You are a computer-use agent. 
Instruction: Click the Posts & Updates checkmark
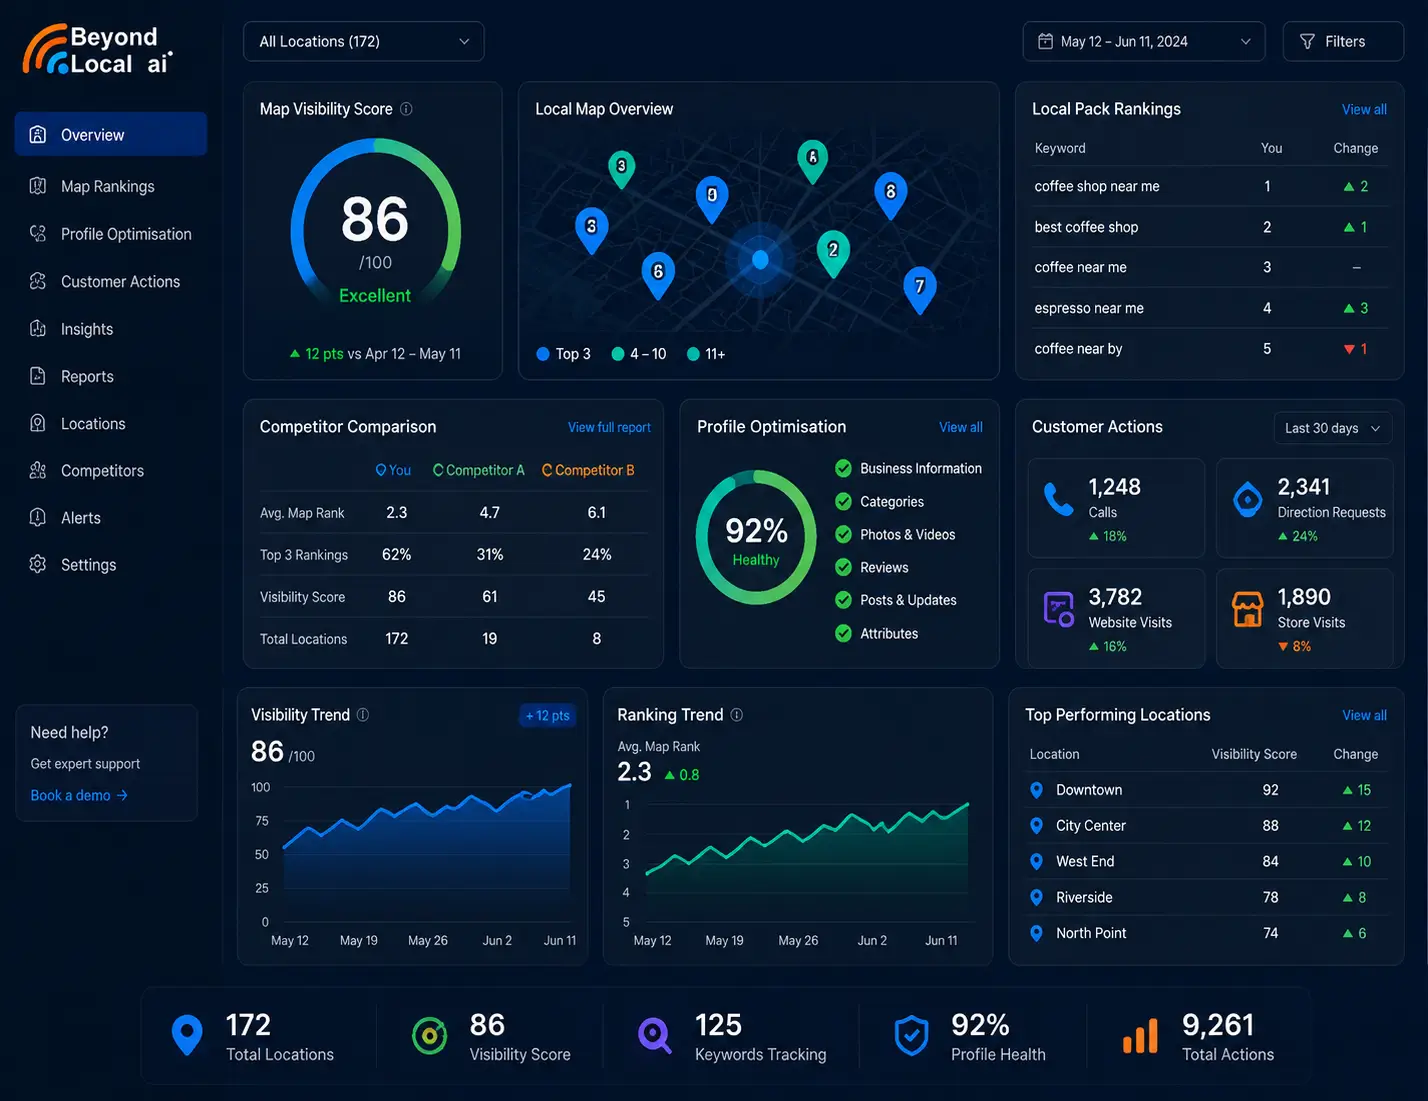pos(843,600)
